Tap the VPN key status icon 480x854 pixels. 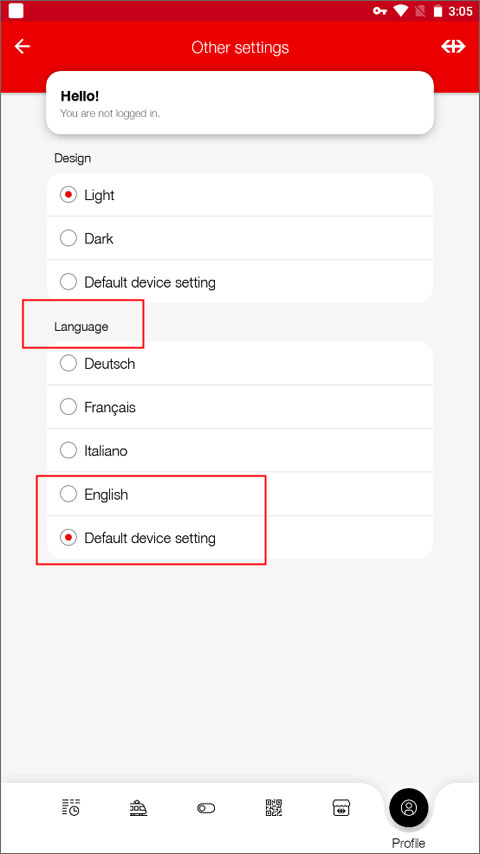pos(380,11)
